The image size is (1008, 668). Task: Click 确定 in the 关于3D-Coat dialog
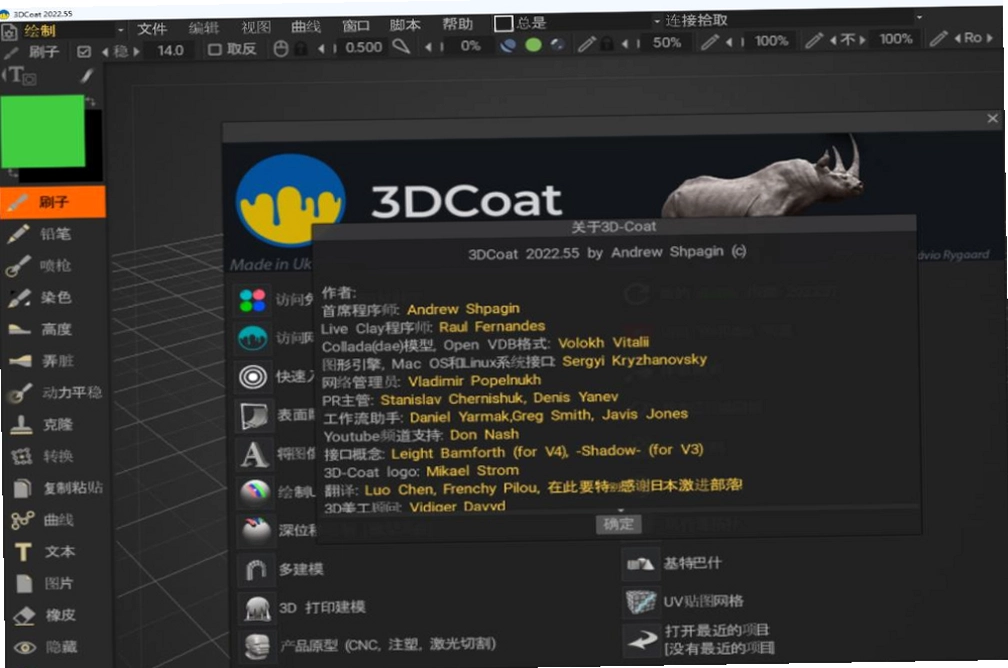[618, 524]
